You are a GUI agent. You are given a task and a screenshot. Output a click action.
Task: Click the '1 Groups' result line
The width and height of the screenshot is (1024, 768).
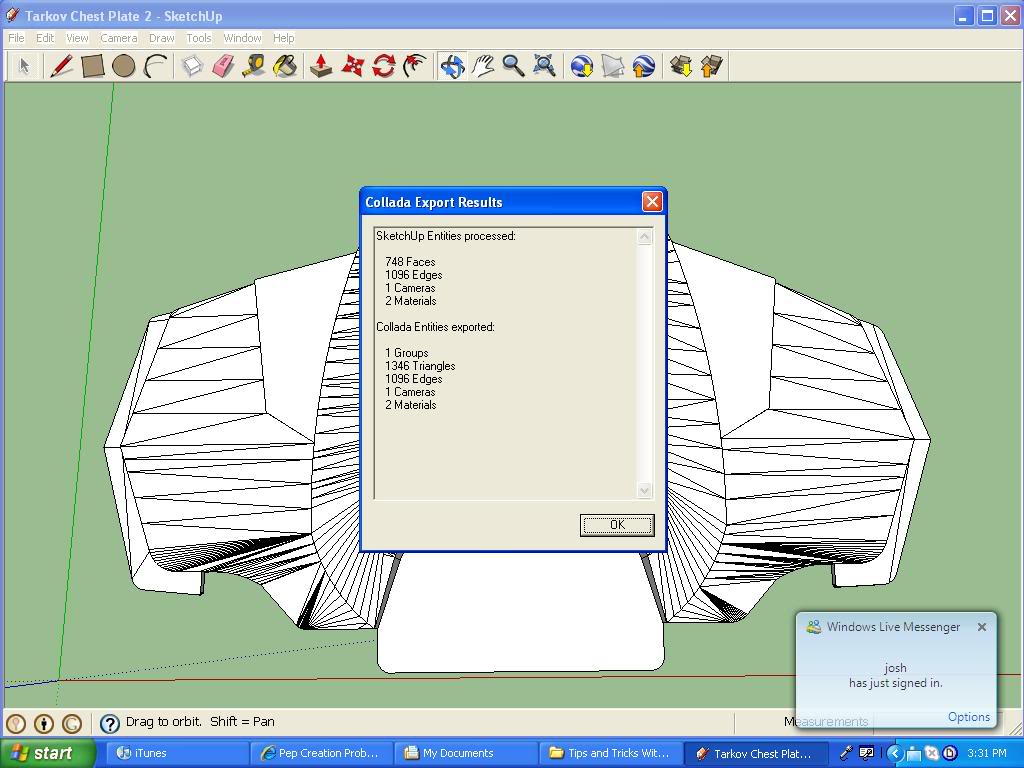tap(407, 353)
